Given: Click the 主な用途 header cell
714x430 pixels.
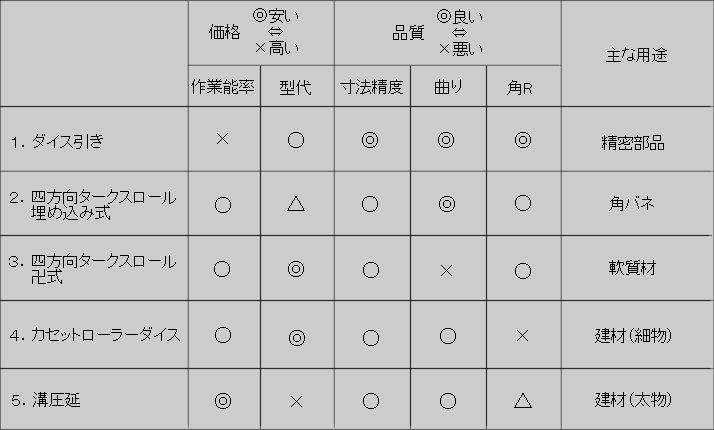Looking at the screenshot, I should (636, 54).
